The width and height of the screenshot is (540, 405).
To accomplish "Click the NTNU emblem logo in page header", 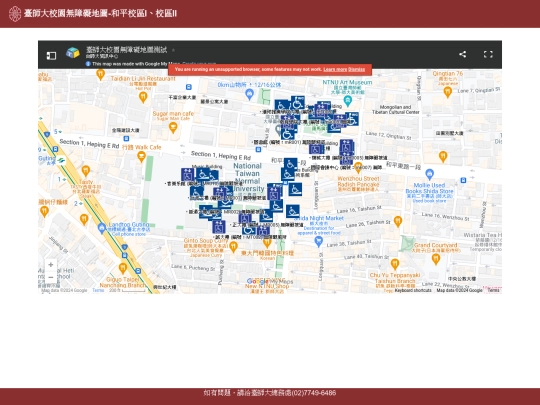I will (x=15, y=13).
